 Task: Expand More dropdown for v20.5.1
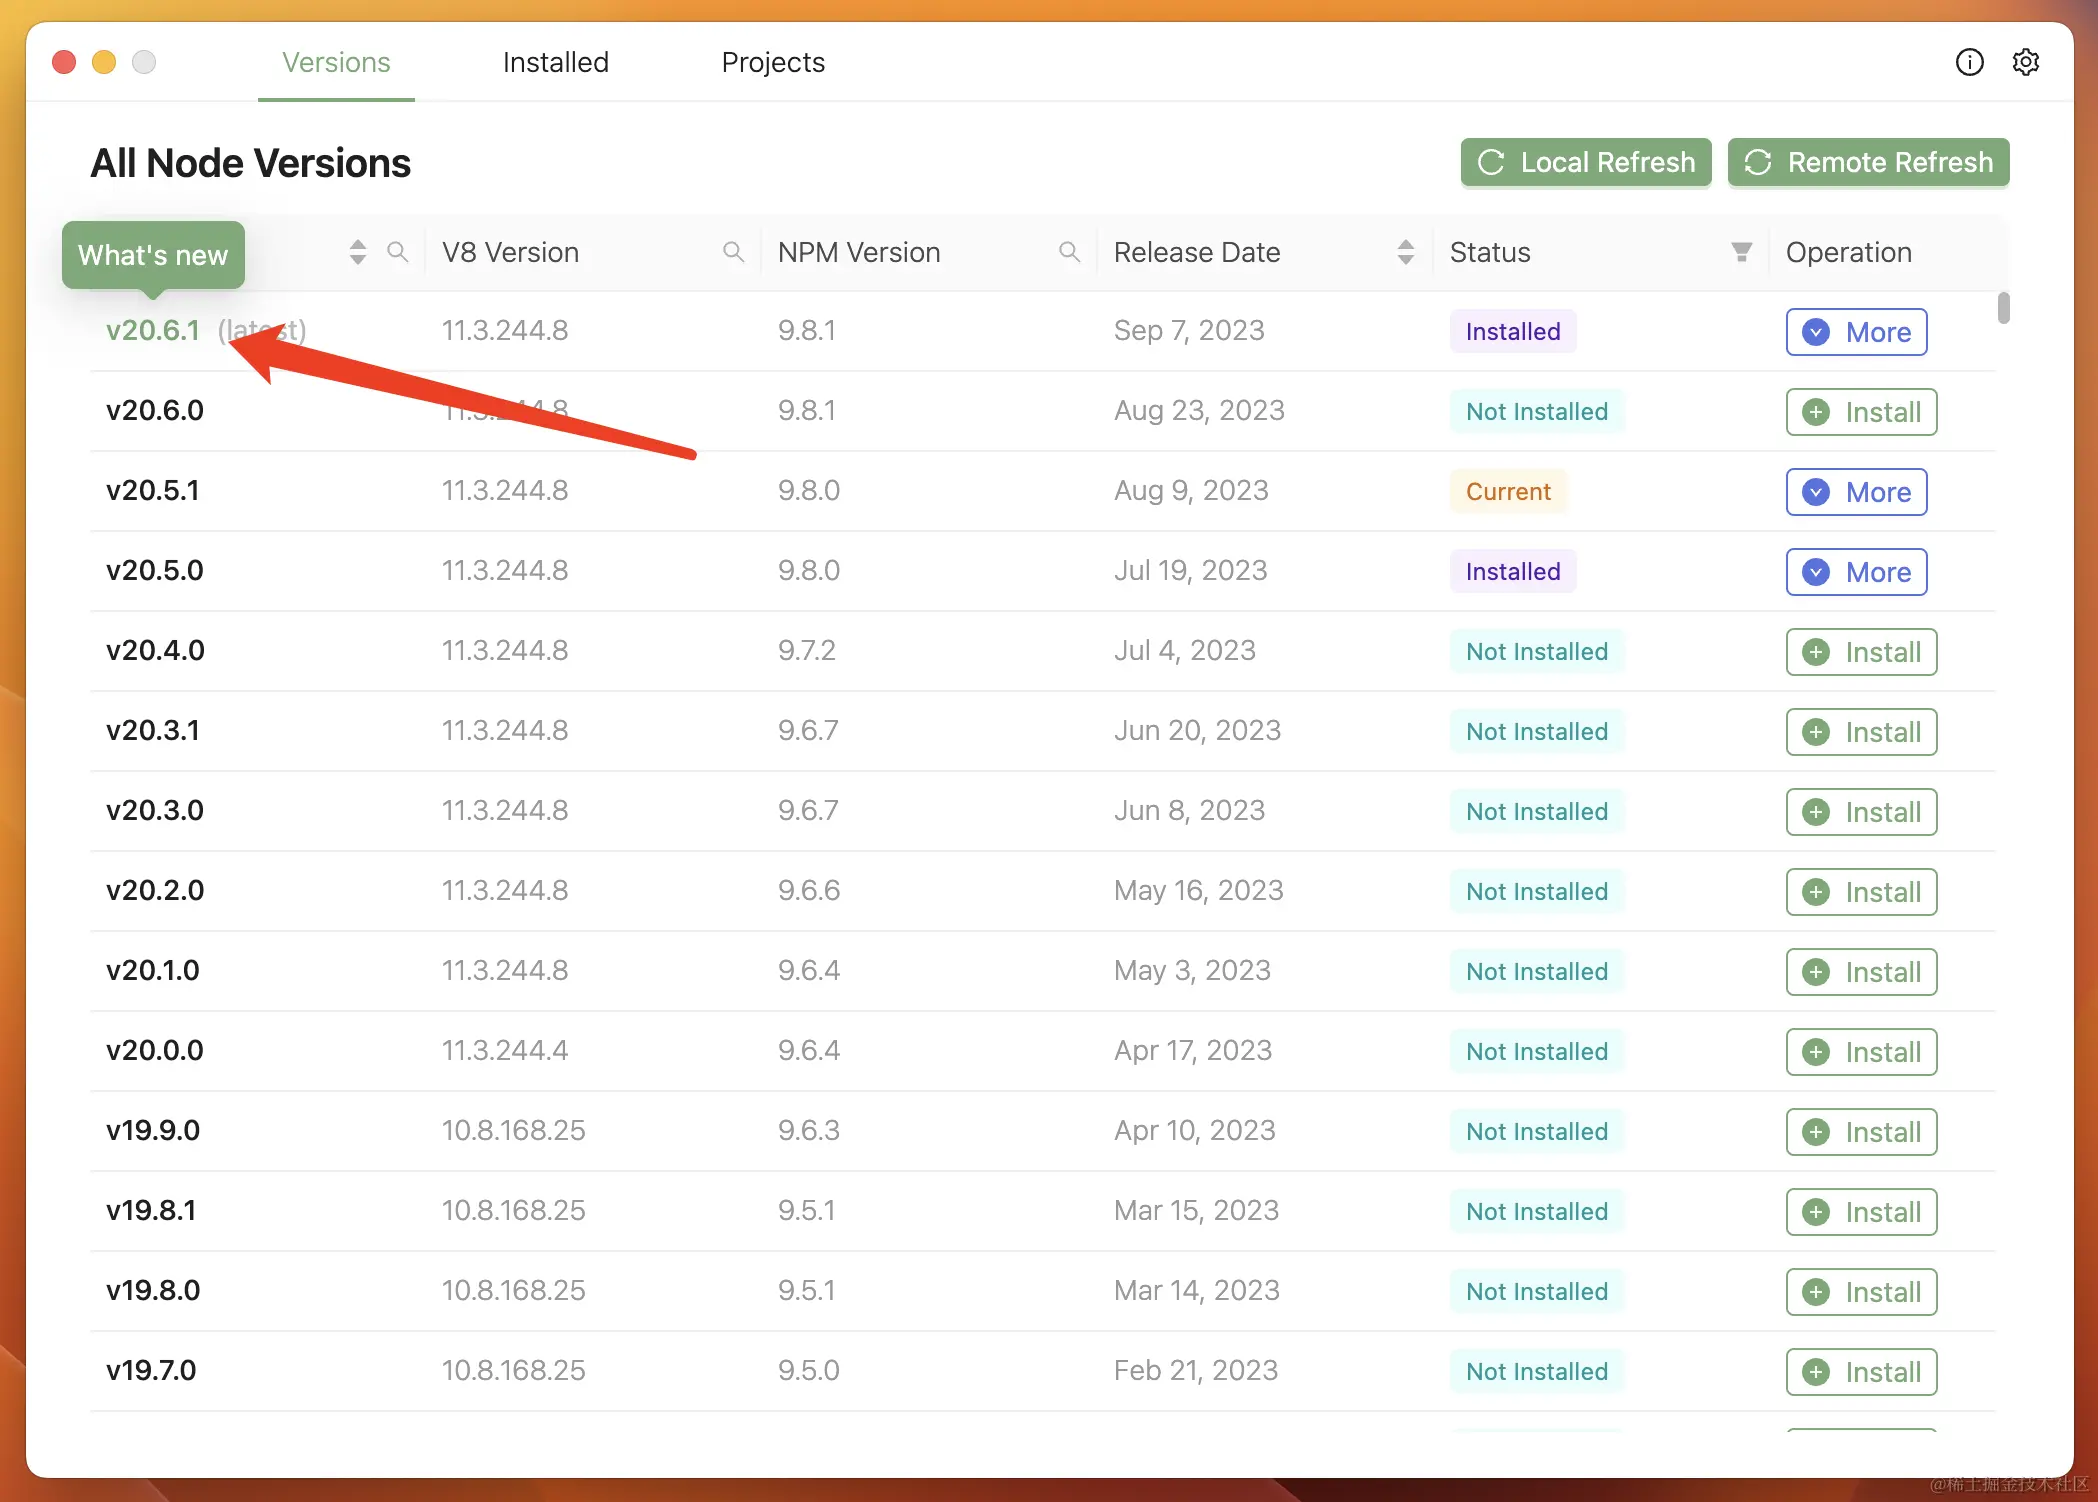tap(1856, 492)
